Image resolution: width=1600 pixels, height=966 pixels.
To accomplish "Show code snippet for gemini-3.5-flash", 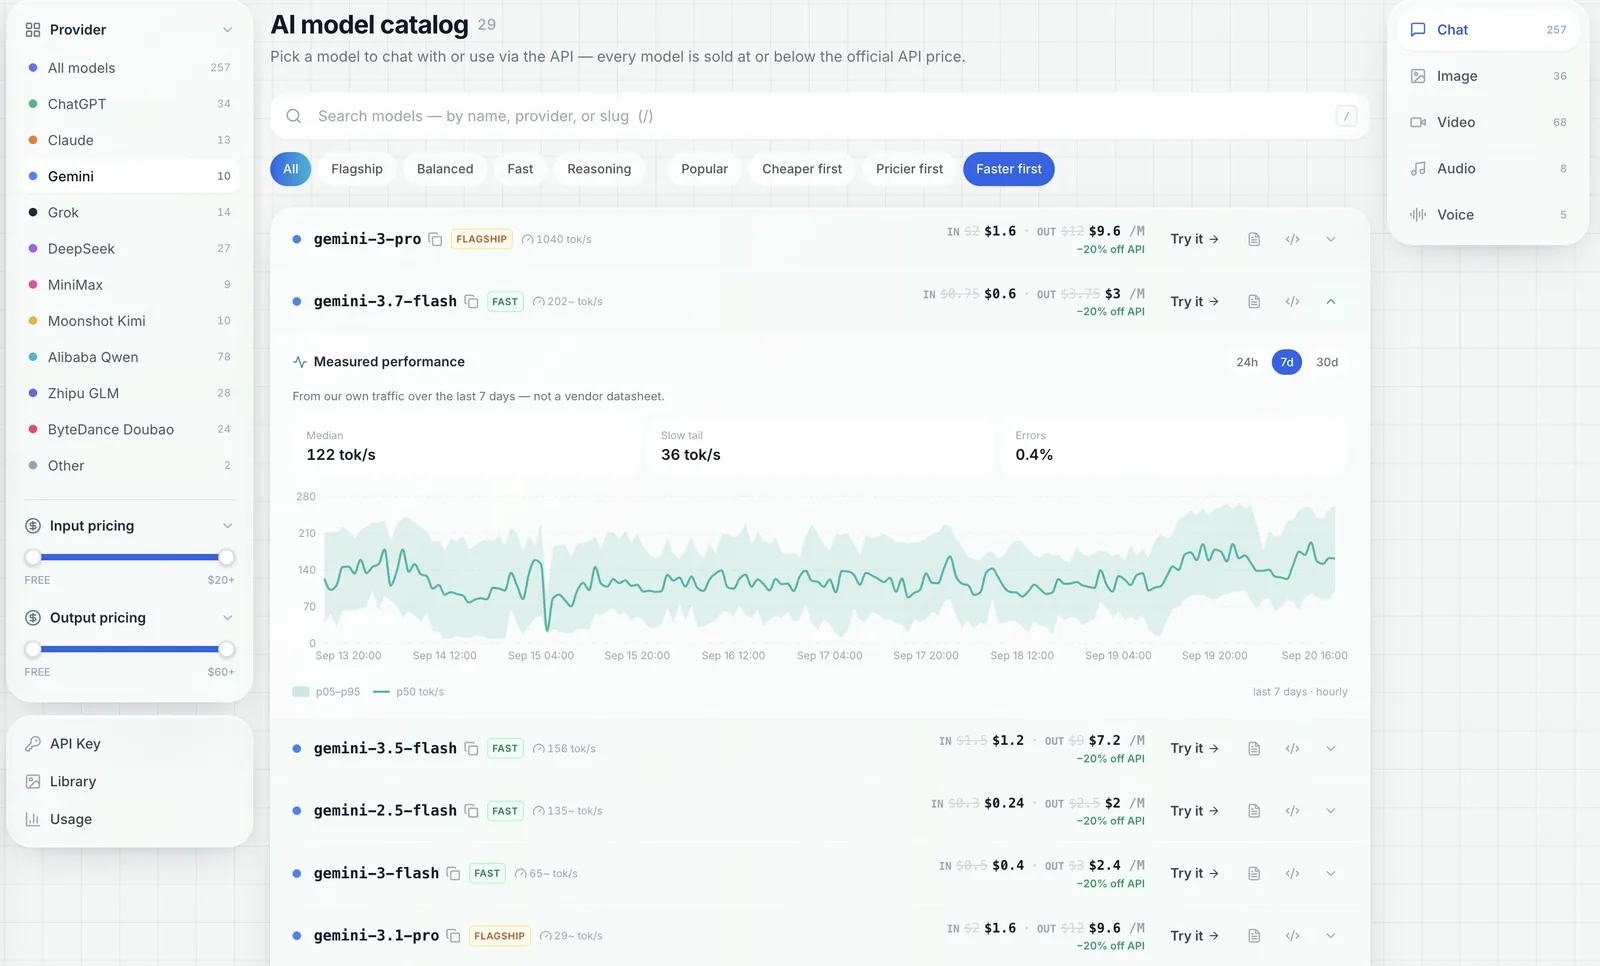I will tap(1292, 749).
